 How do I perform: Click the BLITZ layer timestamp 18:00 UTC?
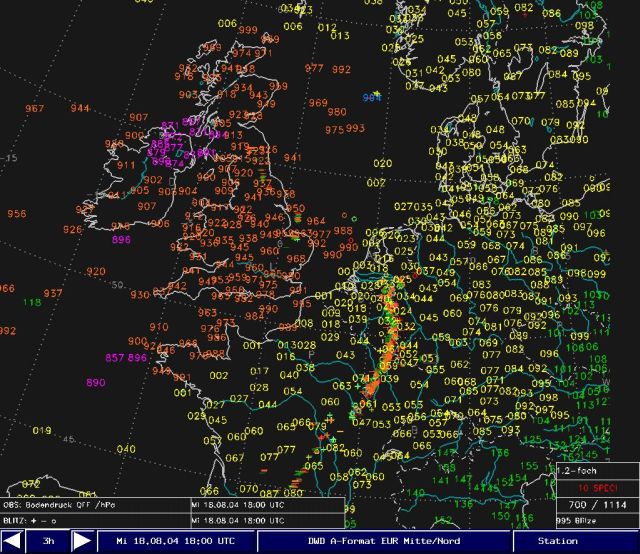coord(237,520)
